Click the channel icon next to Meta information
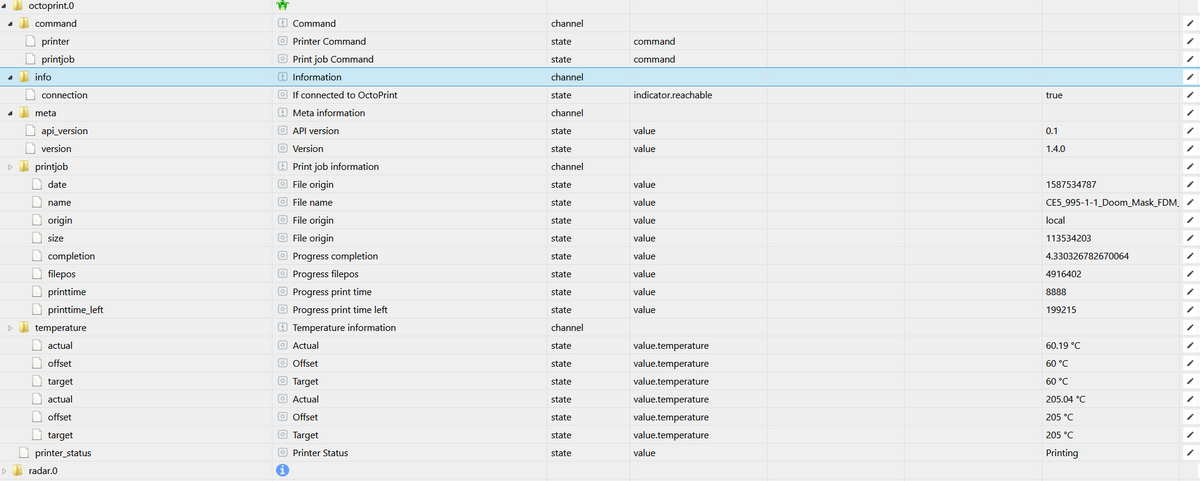The width and height of the screenshot is (1200, 481). pos(283,113)
